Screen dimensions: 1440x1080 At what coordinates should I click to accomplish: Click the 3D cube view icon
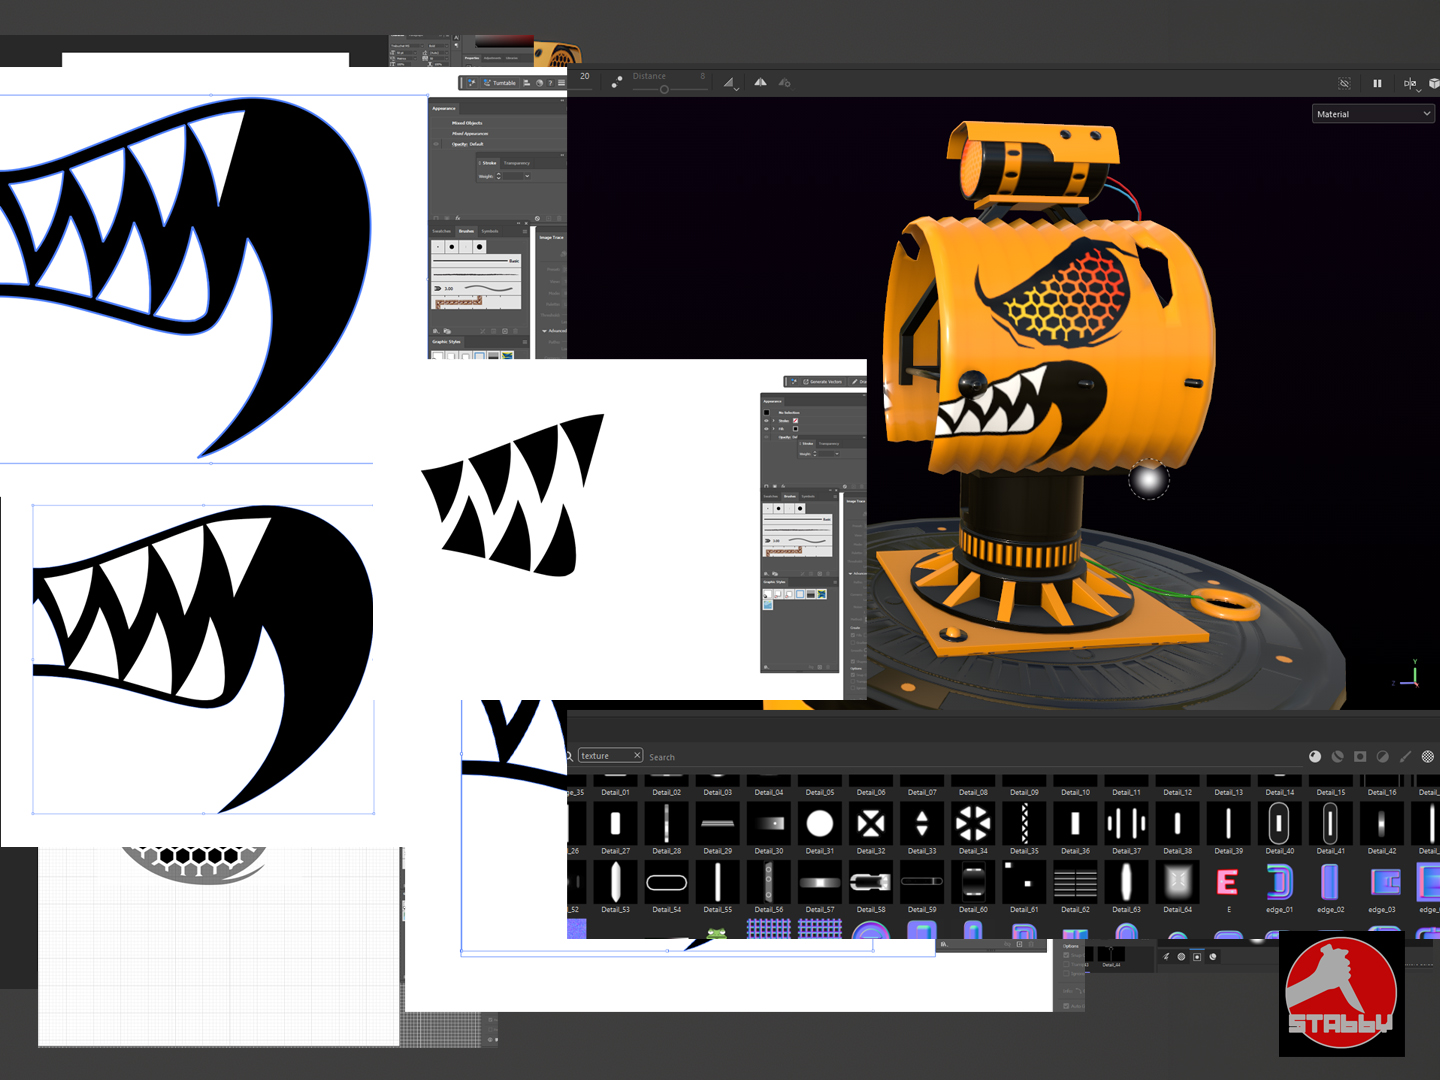click(1434, 83)
